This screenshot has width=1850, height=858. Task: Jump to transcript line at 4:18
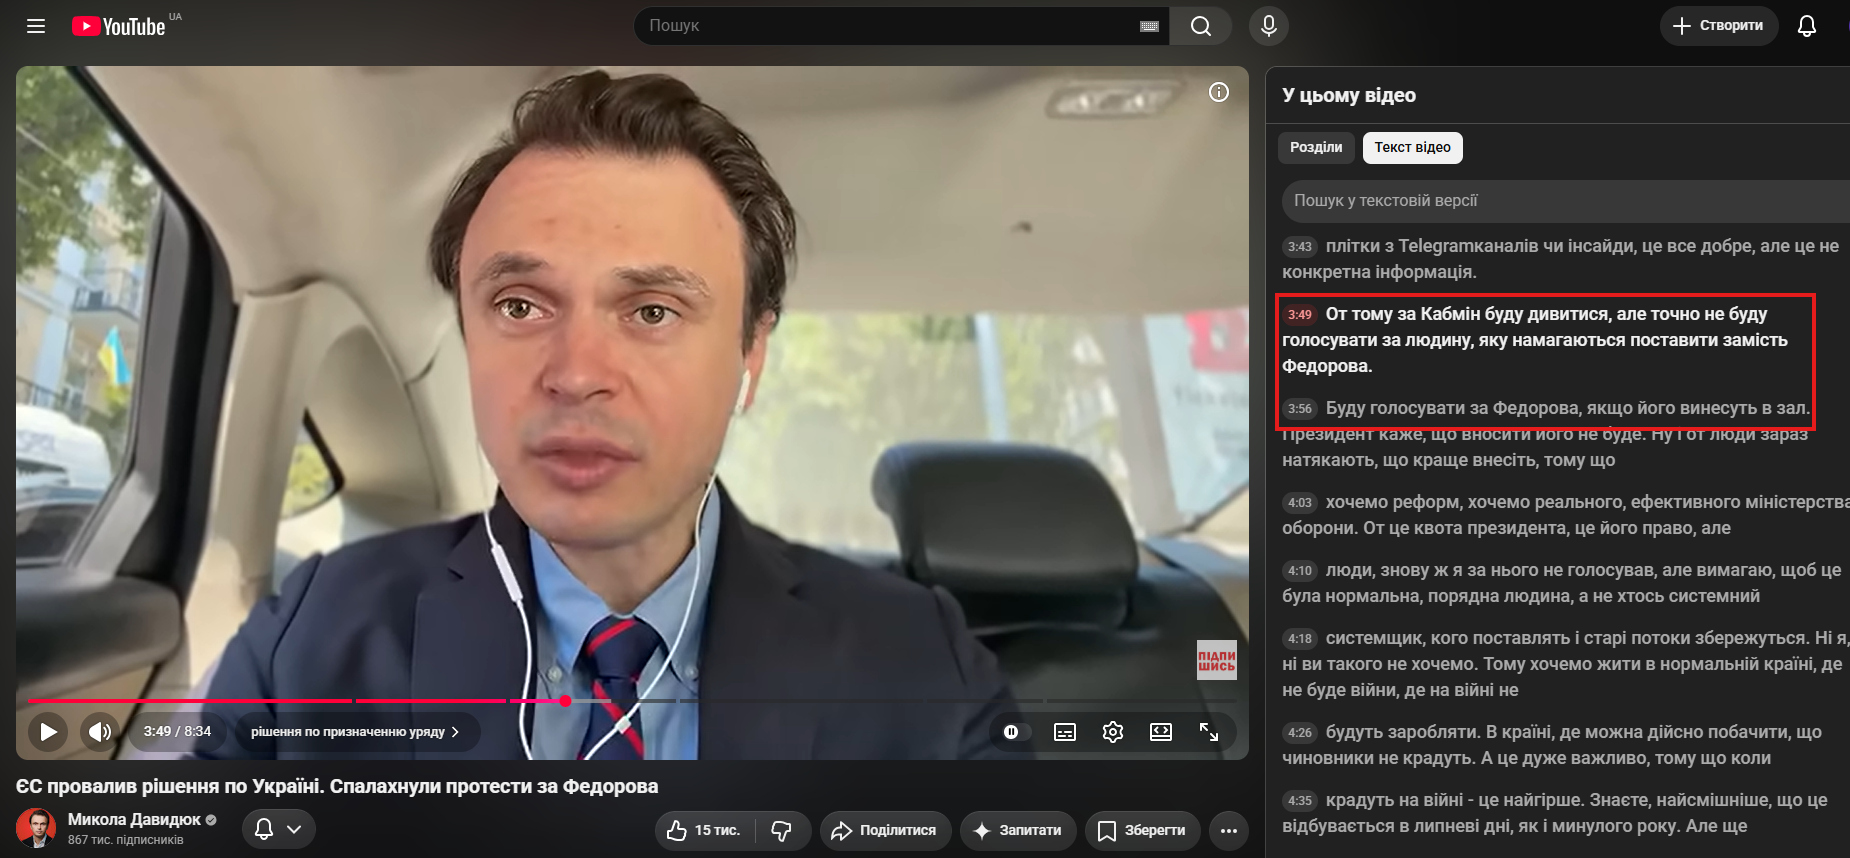click(1564, 664)
